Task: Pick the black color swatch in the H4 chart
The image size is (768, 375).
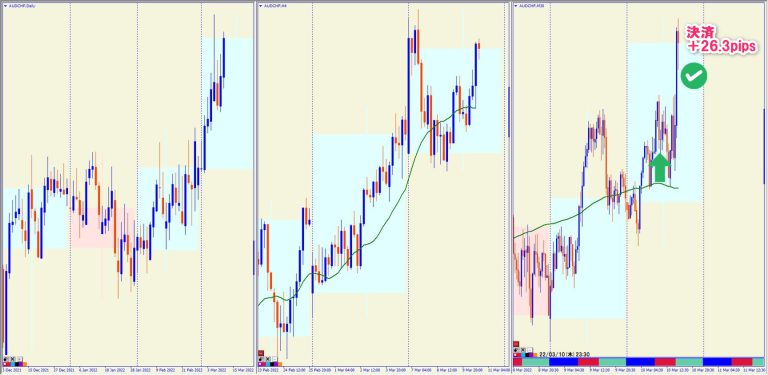Action: click(272, 364)
